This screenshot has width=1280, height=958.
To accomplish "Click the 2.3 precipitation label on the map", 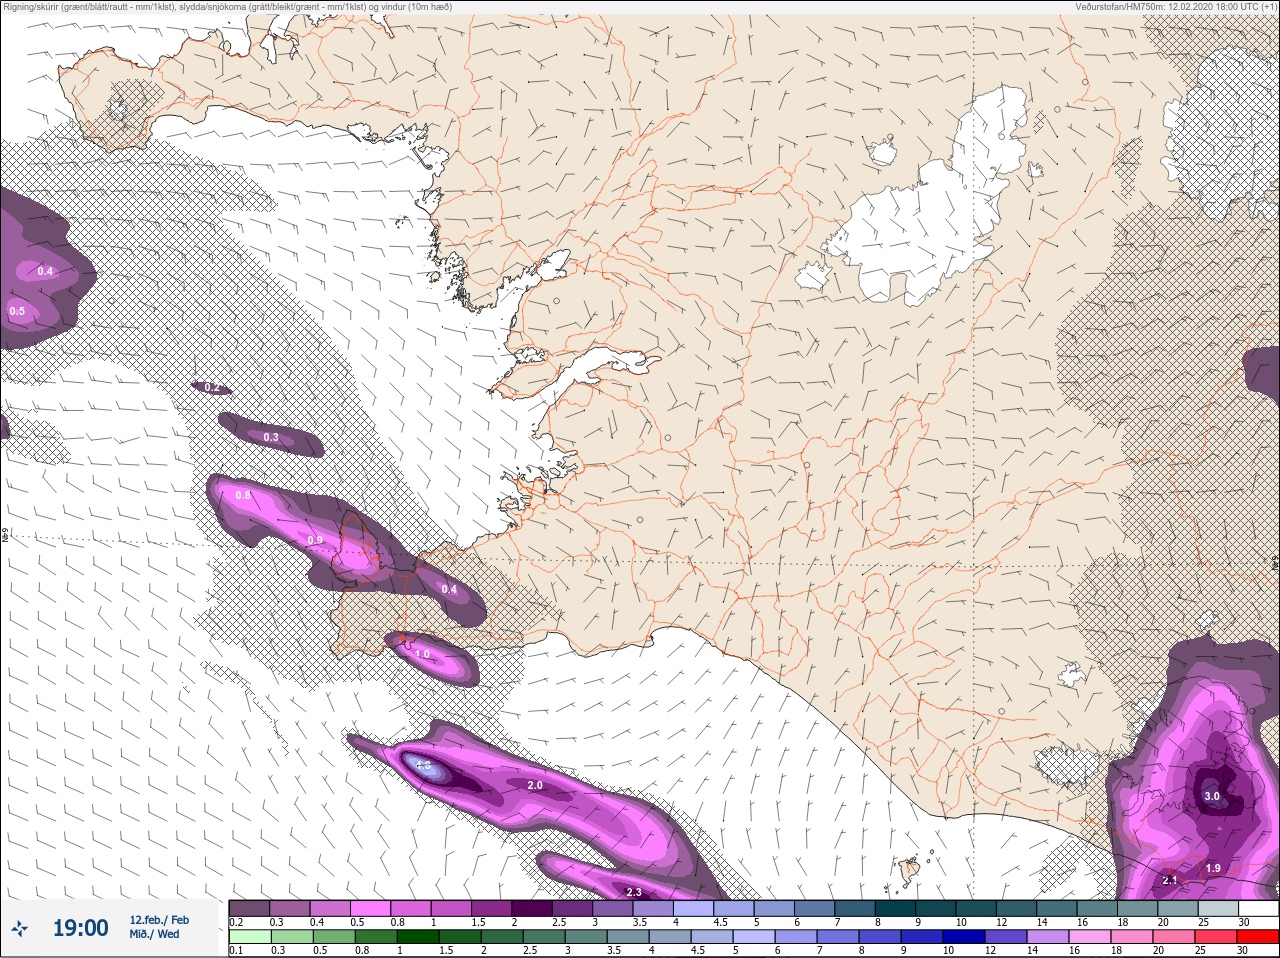I will 633,892.
